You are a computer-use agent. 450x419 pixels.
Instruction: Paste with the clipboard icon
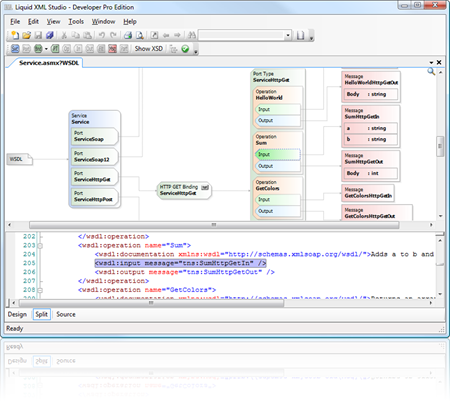(87, 35)
